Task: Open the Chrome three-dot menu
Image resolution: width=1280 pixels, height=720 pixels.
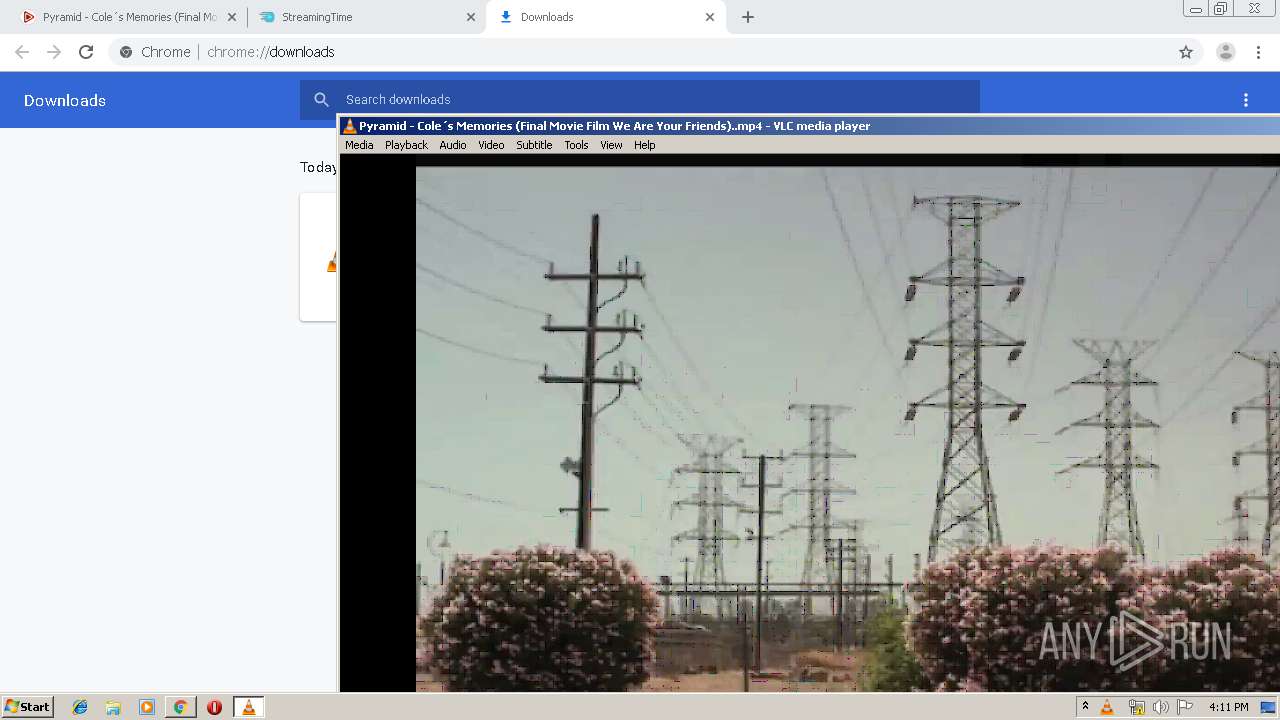Action: pyautogui.click(x=1259, y=52)
